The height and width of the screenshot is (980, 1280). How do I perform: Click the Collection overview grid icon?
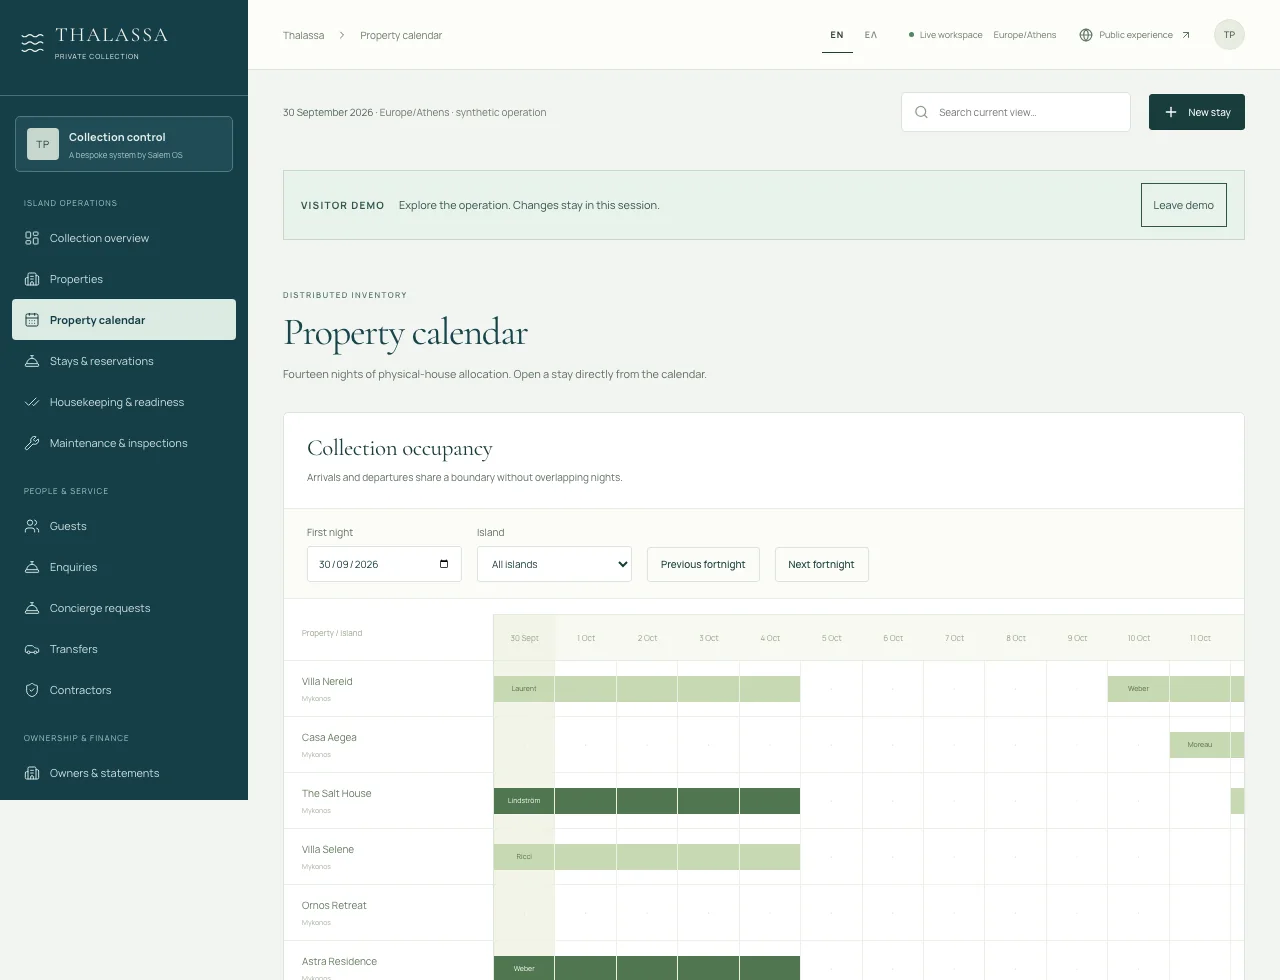coord(32,238)
